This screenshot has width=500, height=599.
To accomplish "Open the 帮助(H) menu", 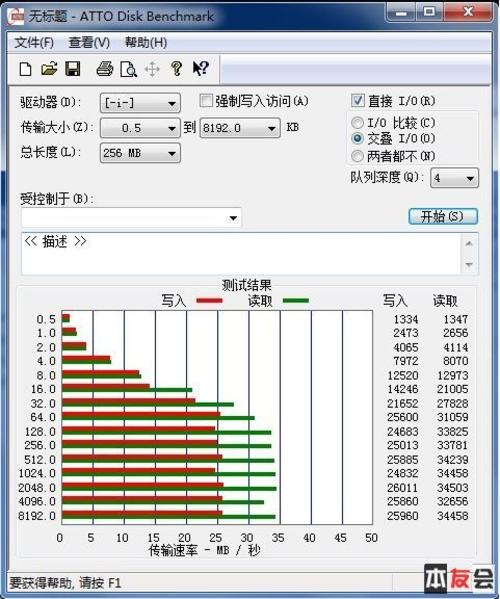I will coord(146,42).
